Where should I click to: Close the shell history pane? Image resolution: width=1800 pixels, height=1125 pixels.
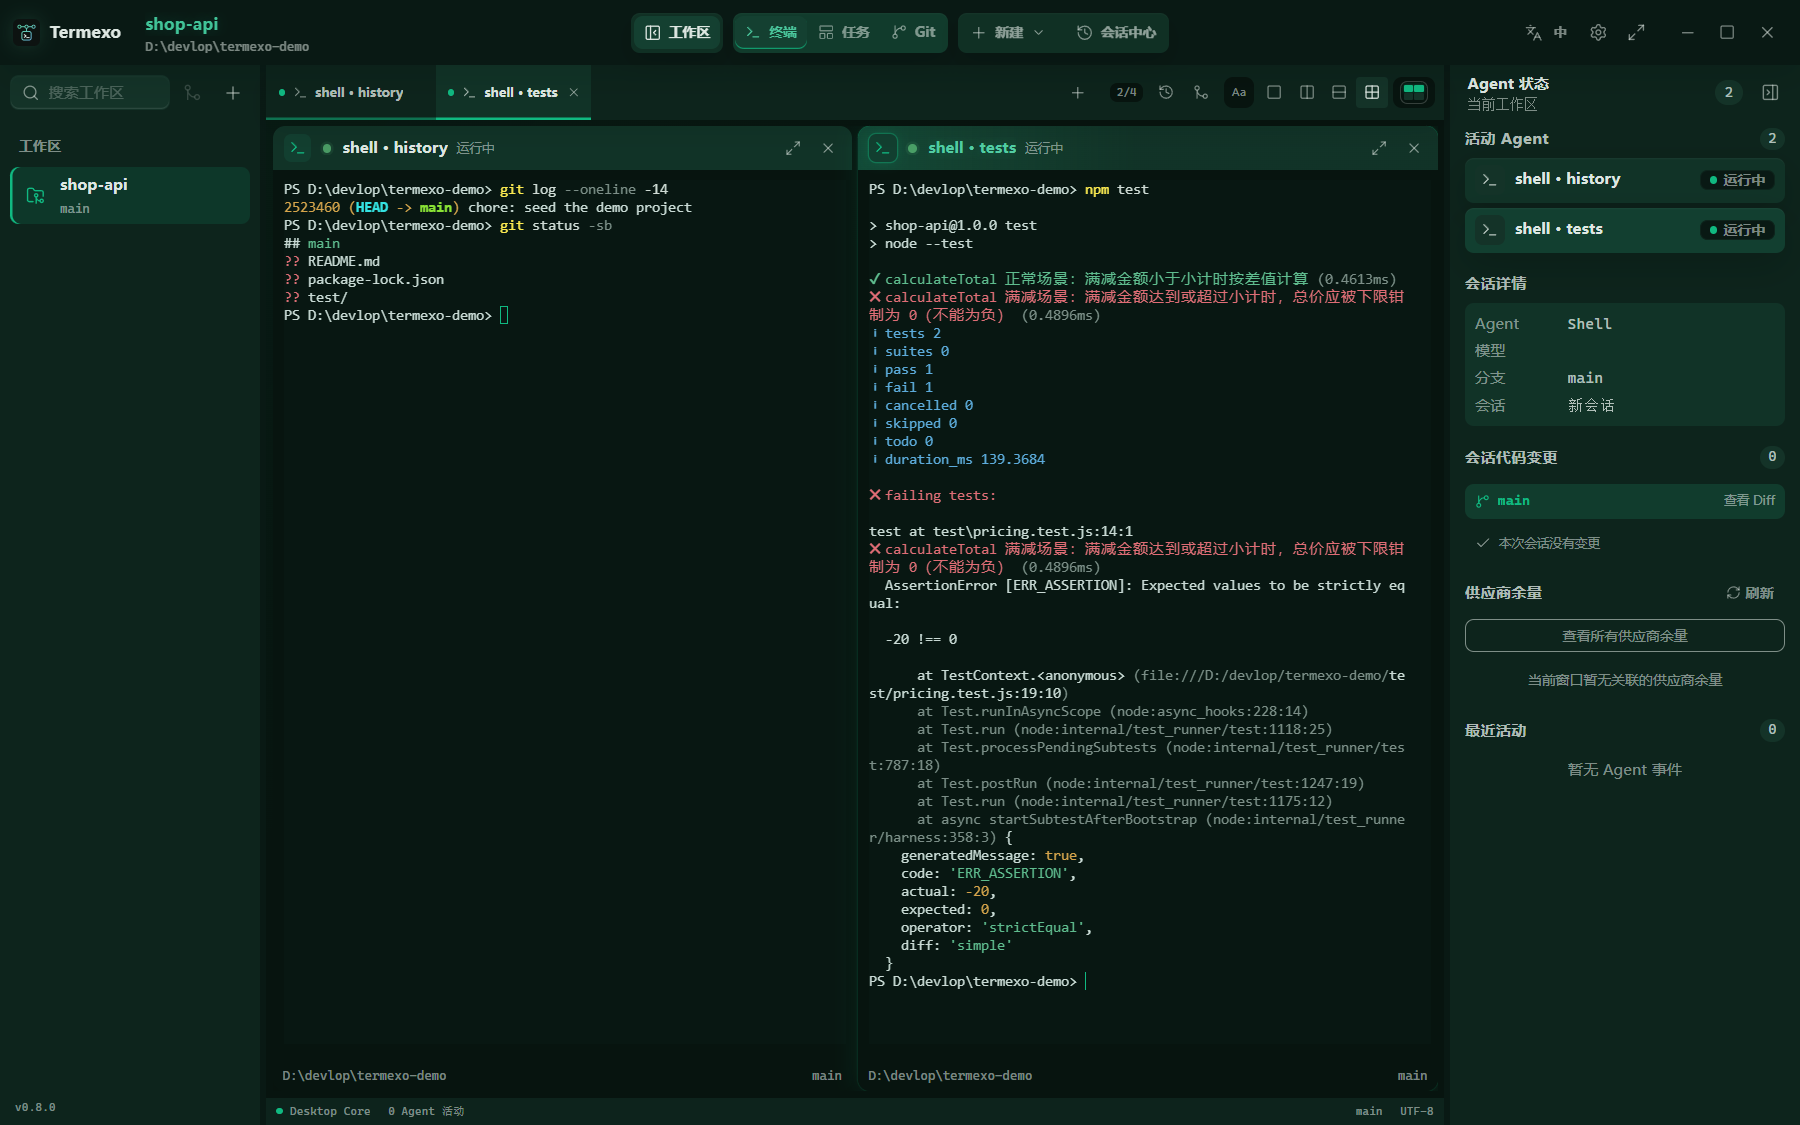828,148
